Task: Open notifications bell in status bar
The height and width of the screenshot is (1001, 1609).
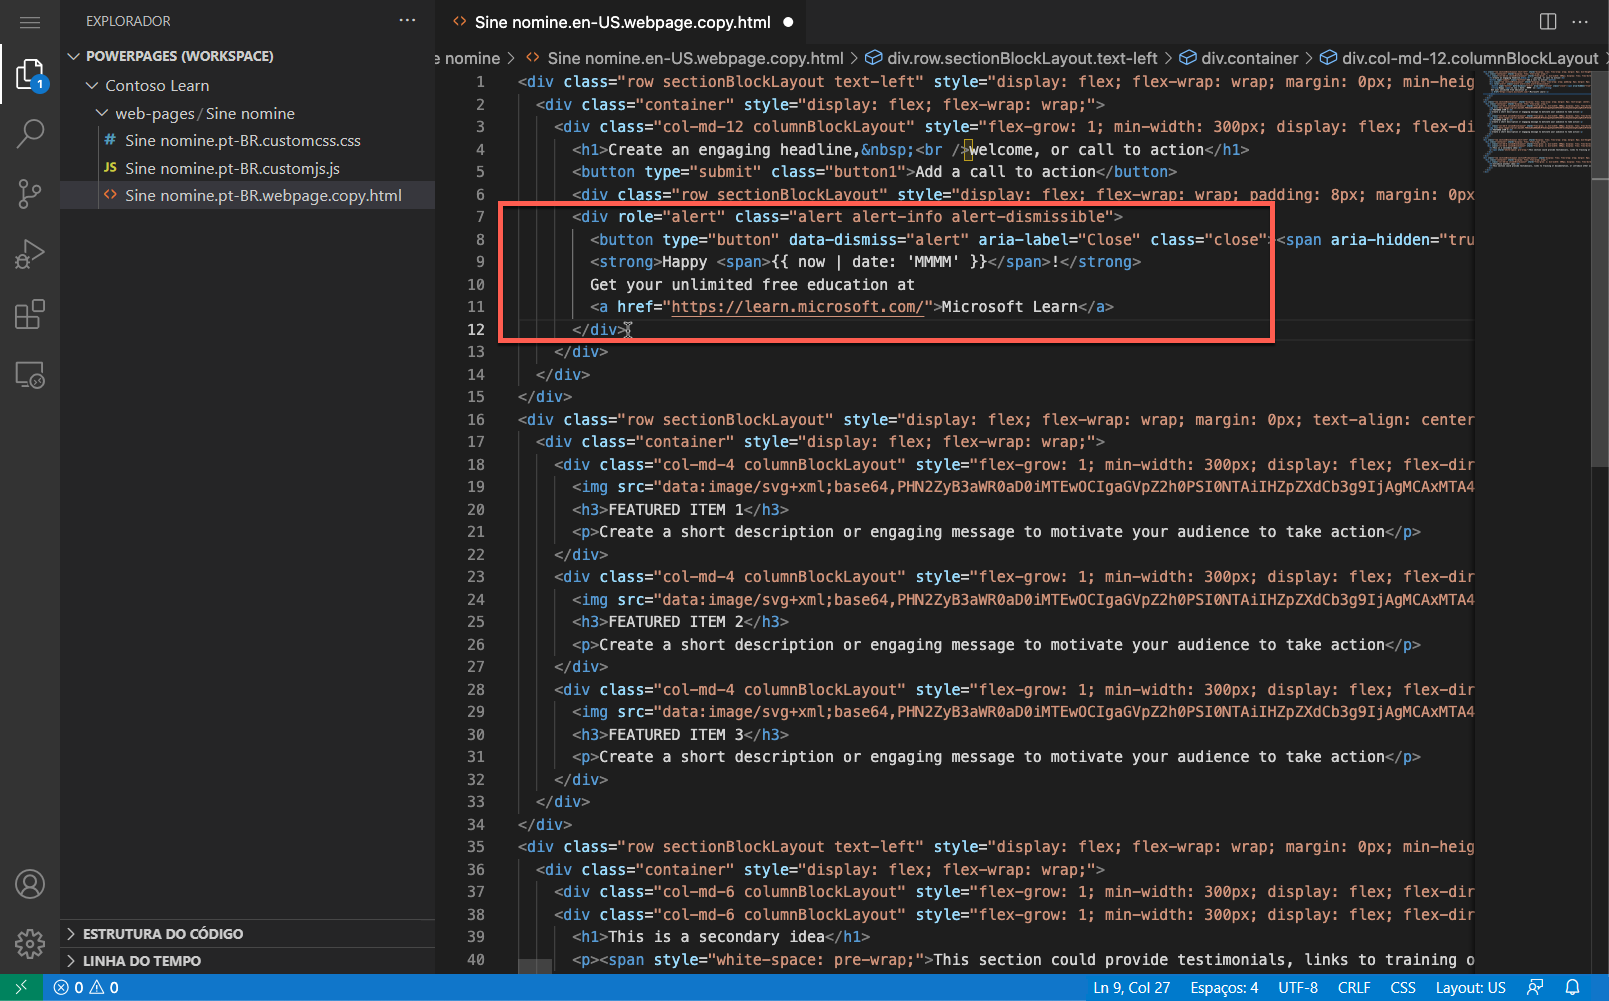Action: (1572, 987)
